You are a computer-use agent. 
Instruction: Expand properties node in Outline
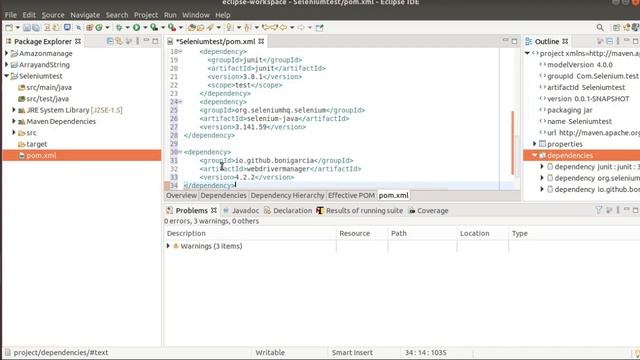(x=535, y=144)
